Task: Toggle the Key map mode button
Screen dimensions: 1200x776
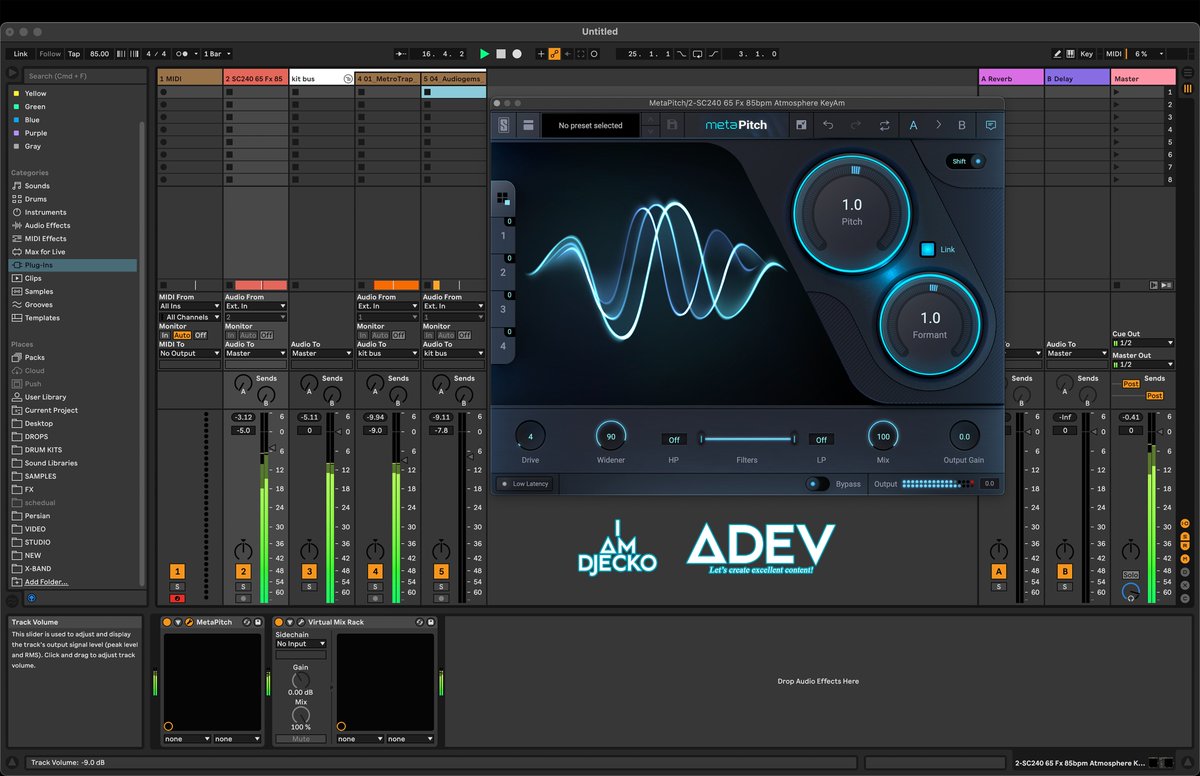Action: pyautogui.click(x=1086, y=54)
